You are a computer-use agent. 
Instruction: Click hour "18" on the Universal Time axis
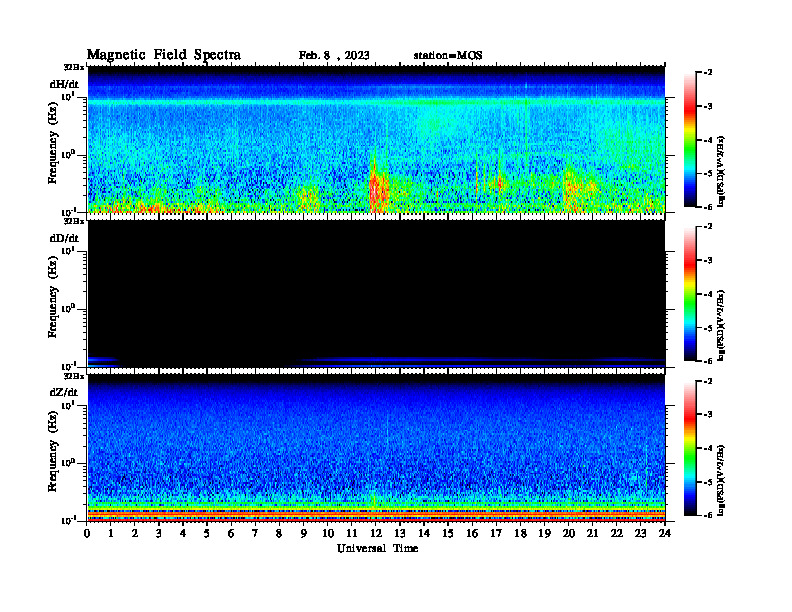pyautogui.click(x=520, y=533)
